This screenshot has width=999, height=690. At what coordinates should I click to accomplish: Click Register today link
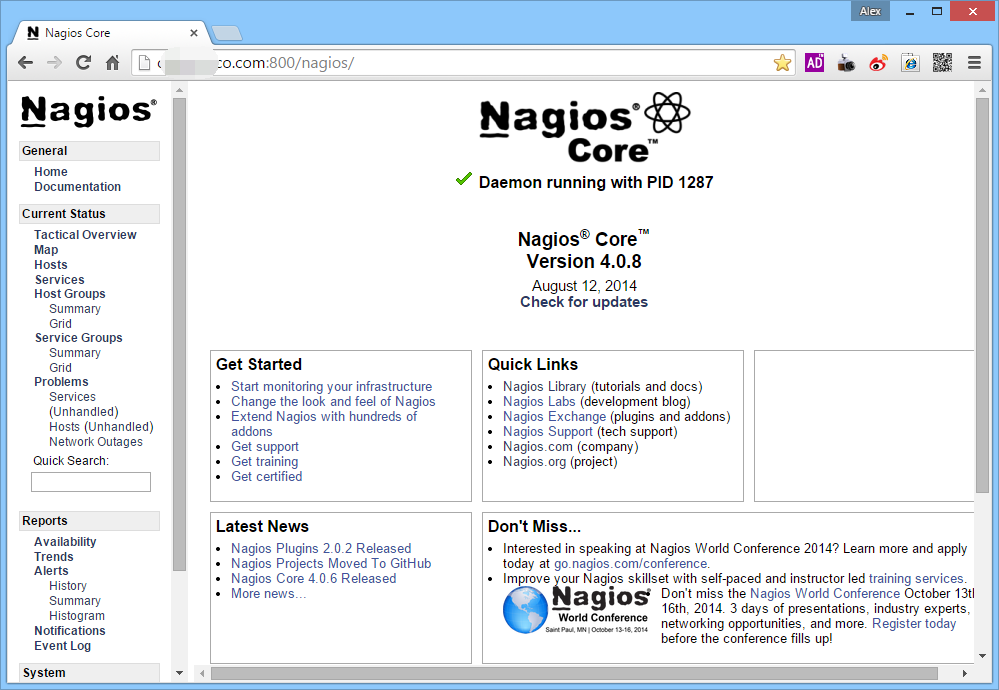pos(914,623)
